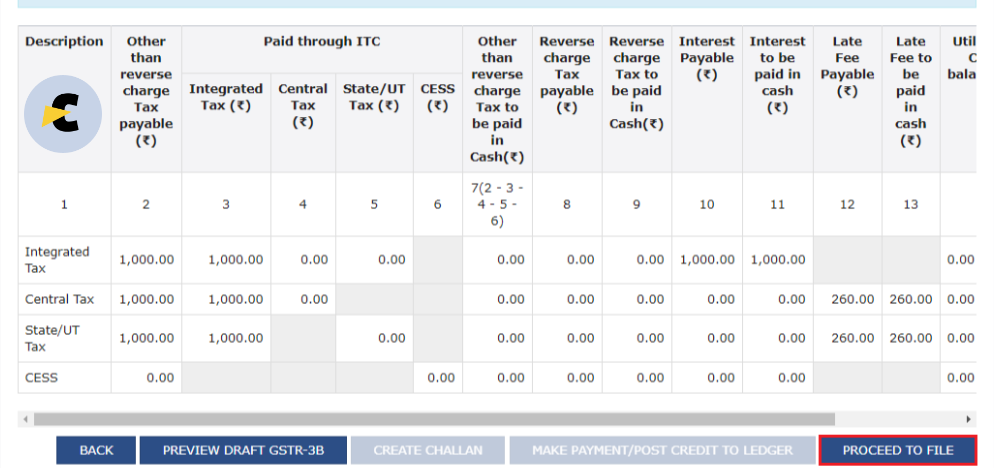The height and width of the screenshot is (468, 994).
Task: Select State/UT Tax late fee in cash cell
Action: coord(911,339)
